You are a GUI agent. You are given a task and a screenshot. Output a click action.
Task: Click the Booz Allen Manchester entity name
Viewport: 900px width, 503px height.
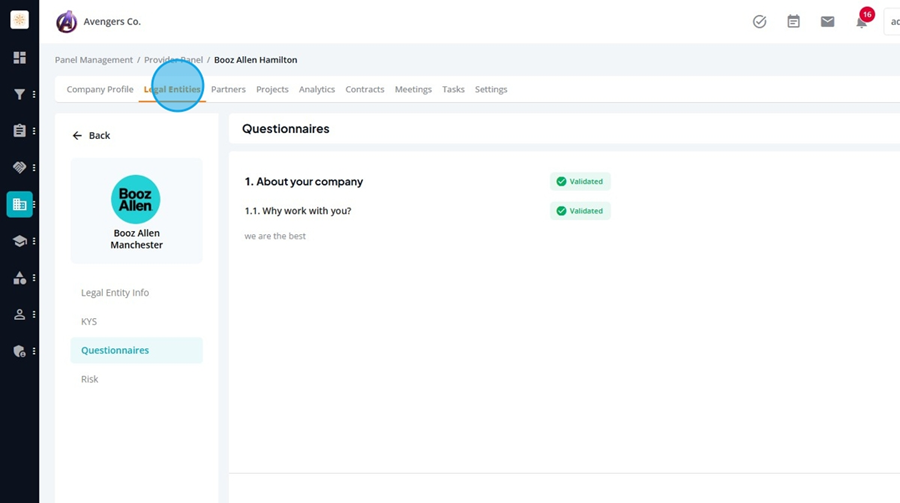click(137, 239)
